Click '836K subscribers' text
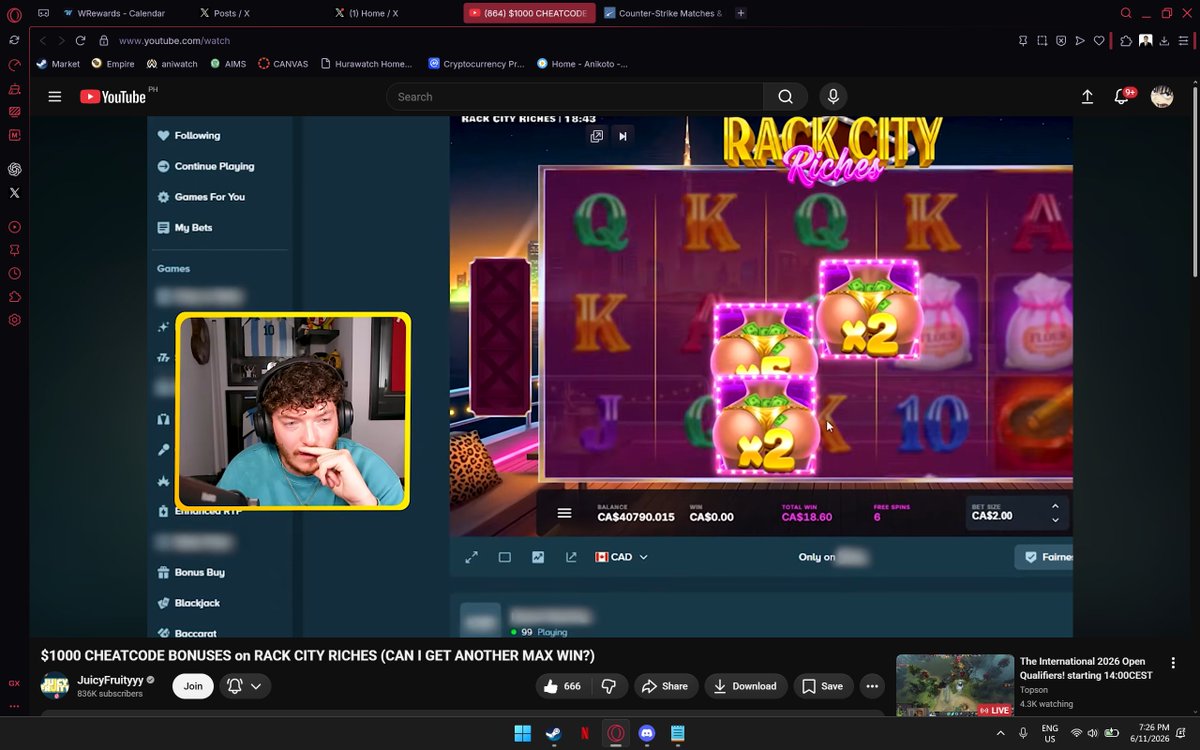The image size is (1200, 750). coord(110,694)
